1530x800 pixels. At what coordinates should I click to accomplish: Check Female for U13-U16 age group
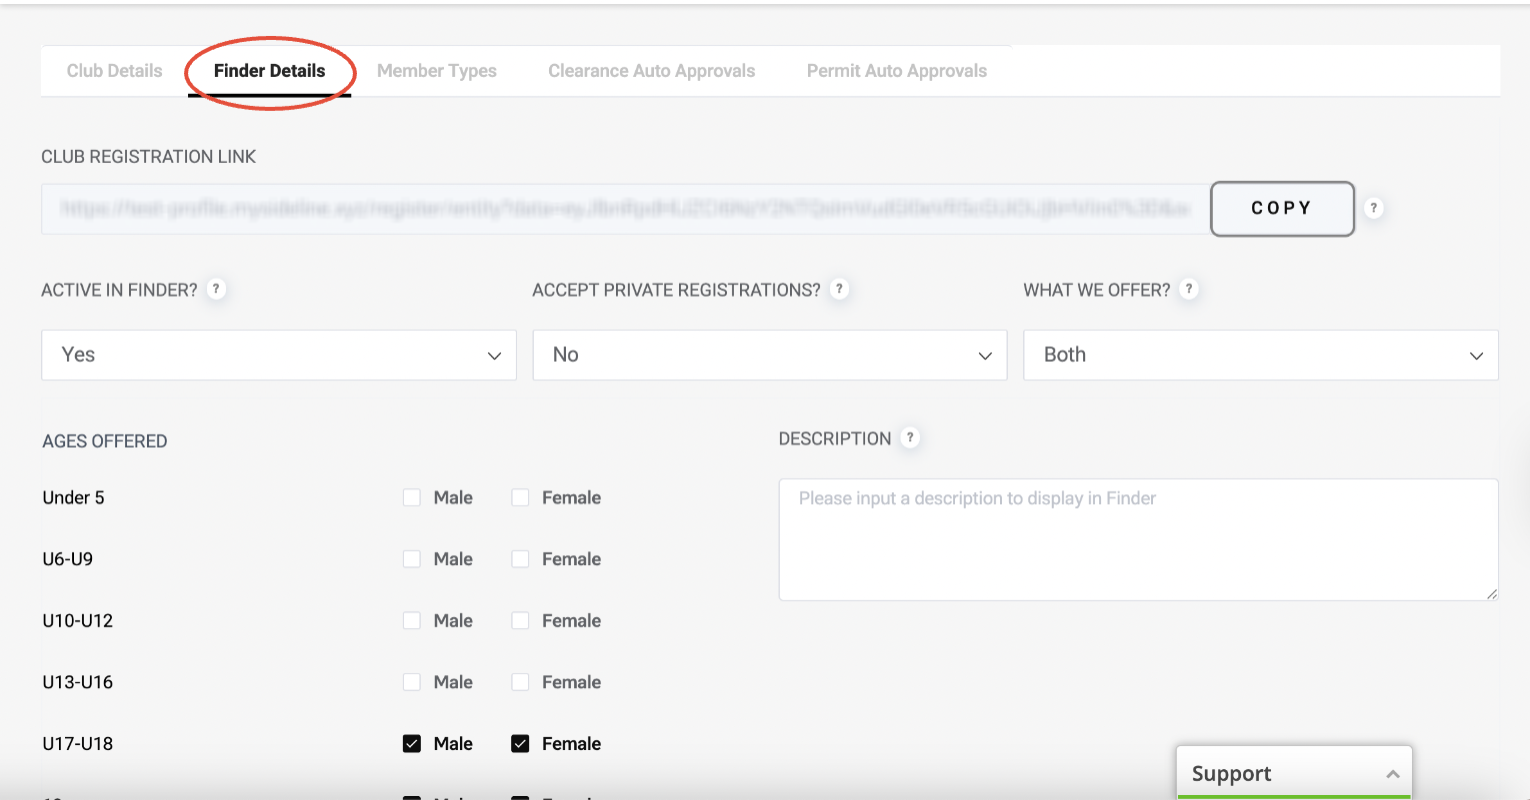coord(520,682)
